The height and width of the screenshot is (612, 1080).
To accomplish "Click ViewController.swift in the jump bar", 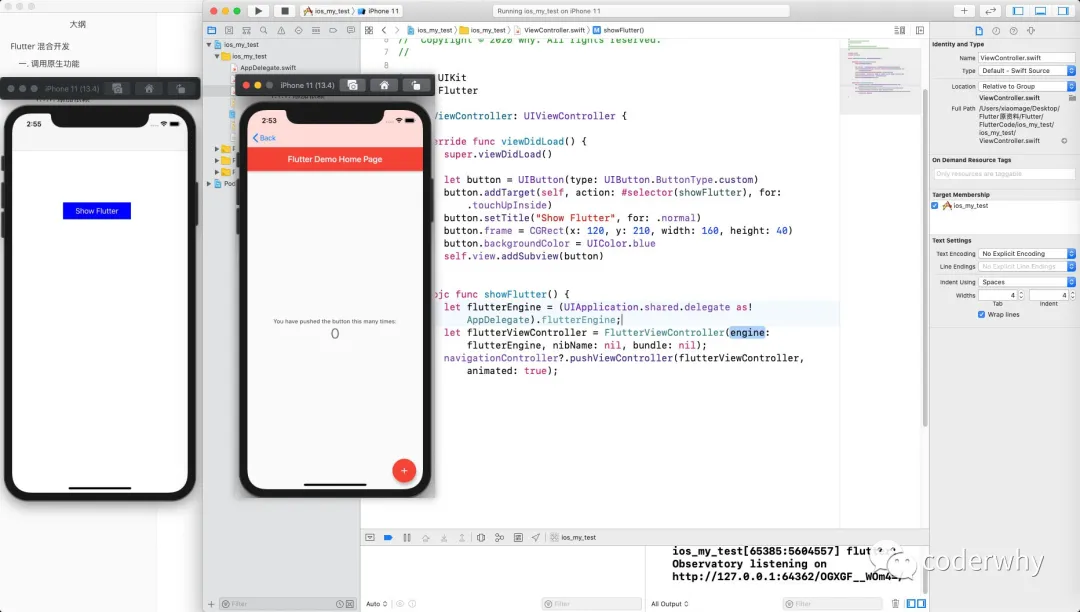I will click(550, 30).
